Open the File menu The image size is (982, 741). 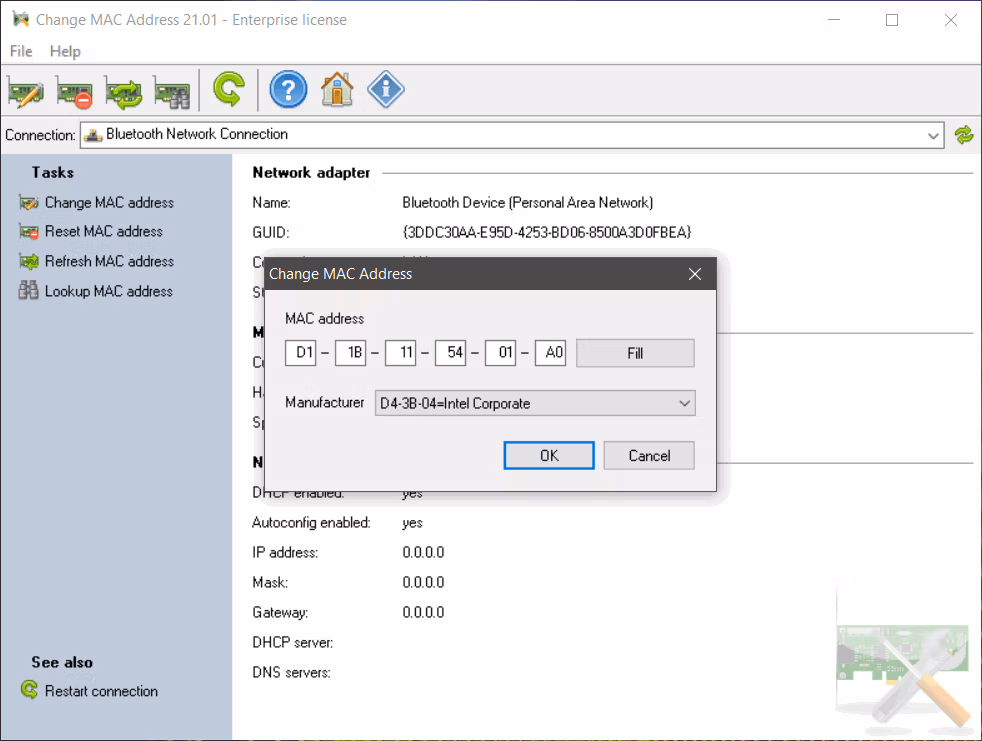tap(21, 51)
